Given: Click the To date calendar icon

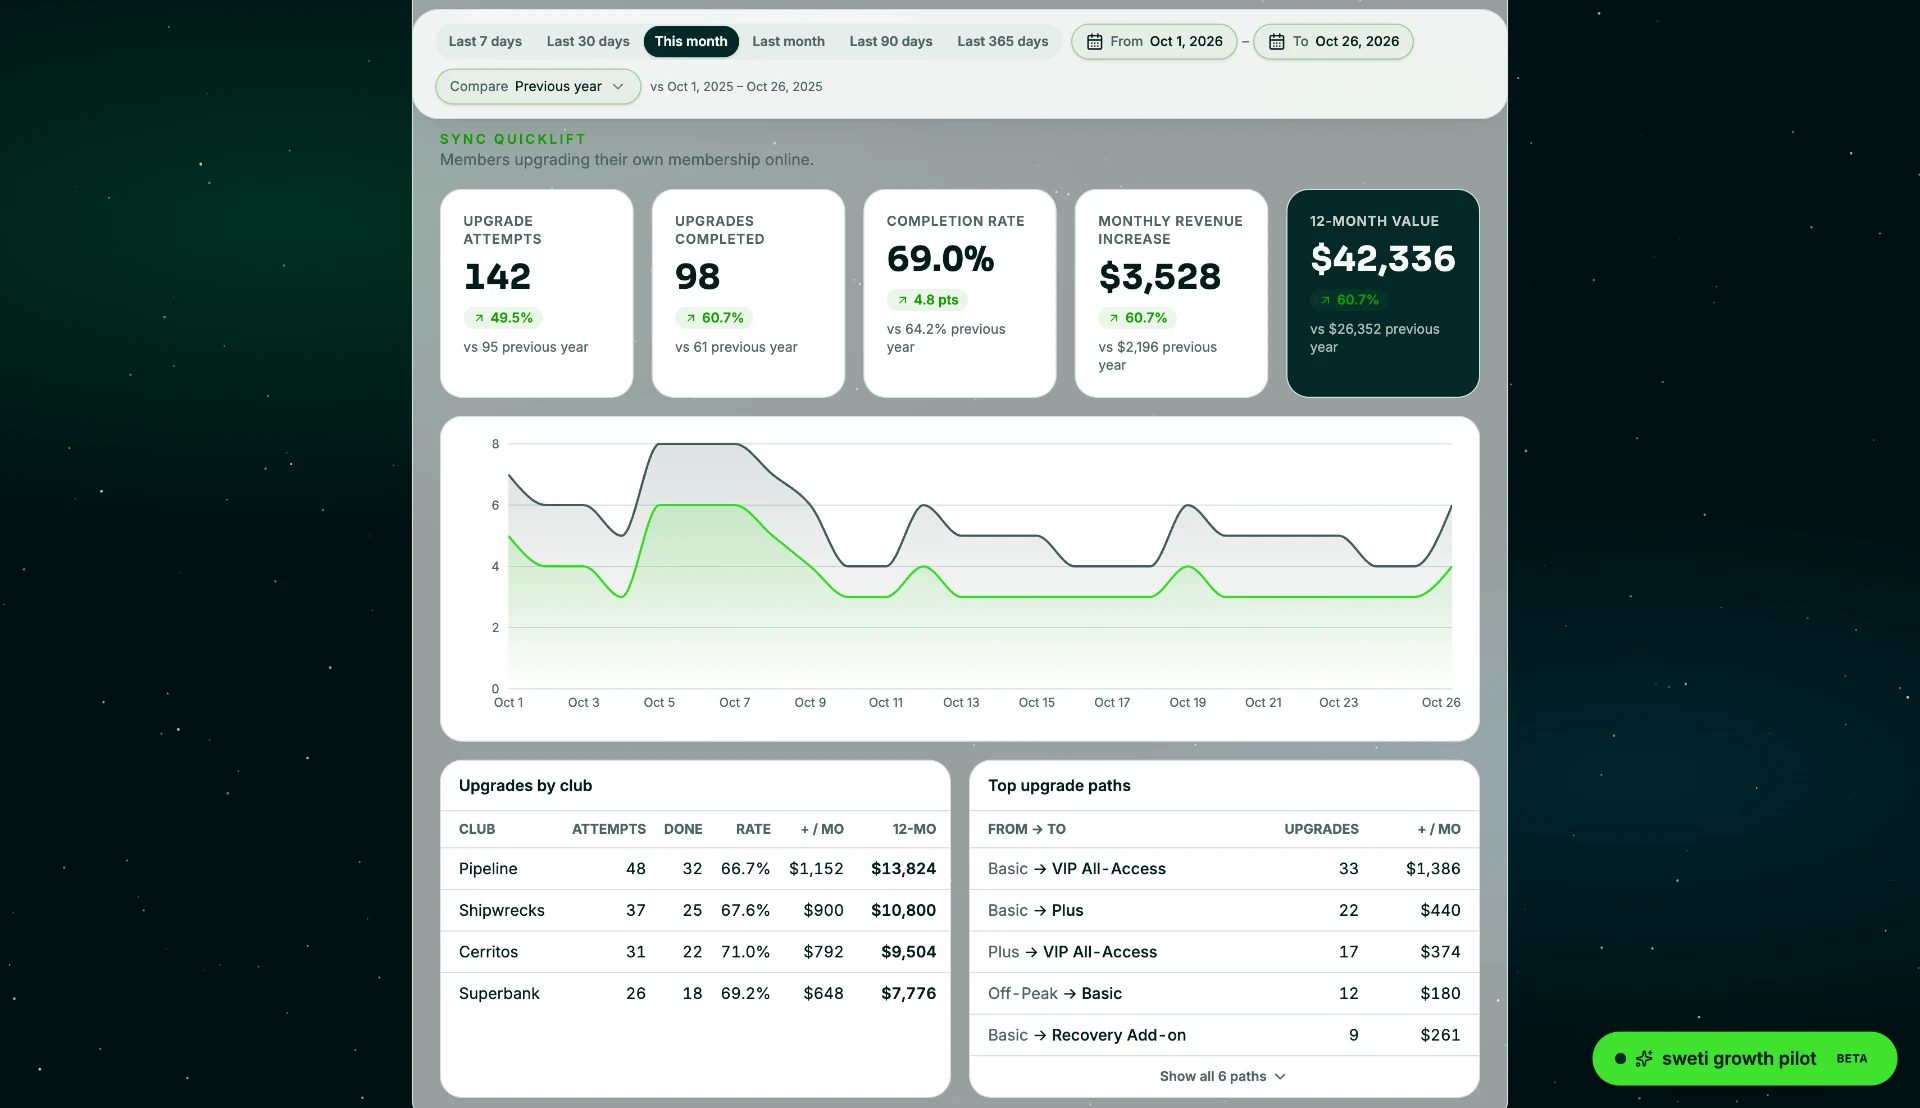Looking at the screenshot, I should [1276, 42].
